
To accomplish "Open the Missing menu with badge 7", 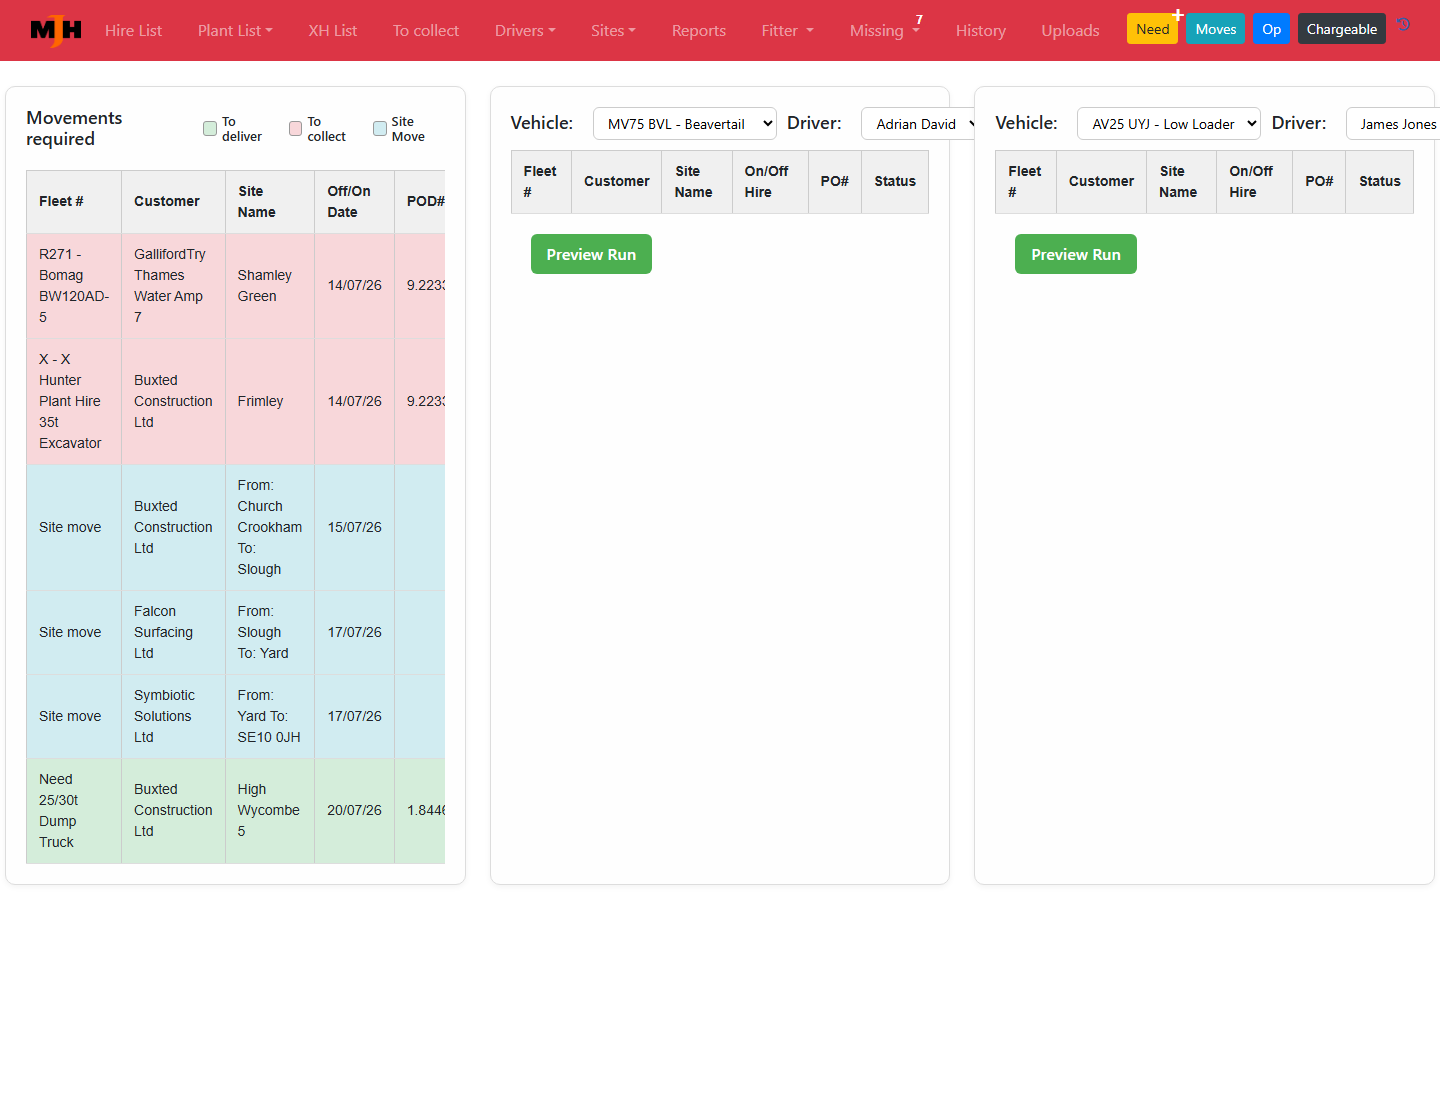I will [885, 31].
